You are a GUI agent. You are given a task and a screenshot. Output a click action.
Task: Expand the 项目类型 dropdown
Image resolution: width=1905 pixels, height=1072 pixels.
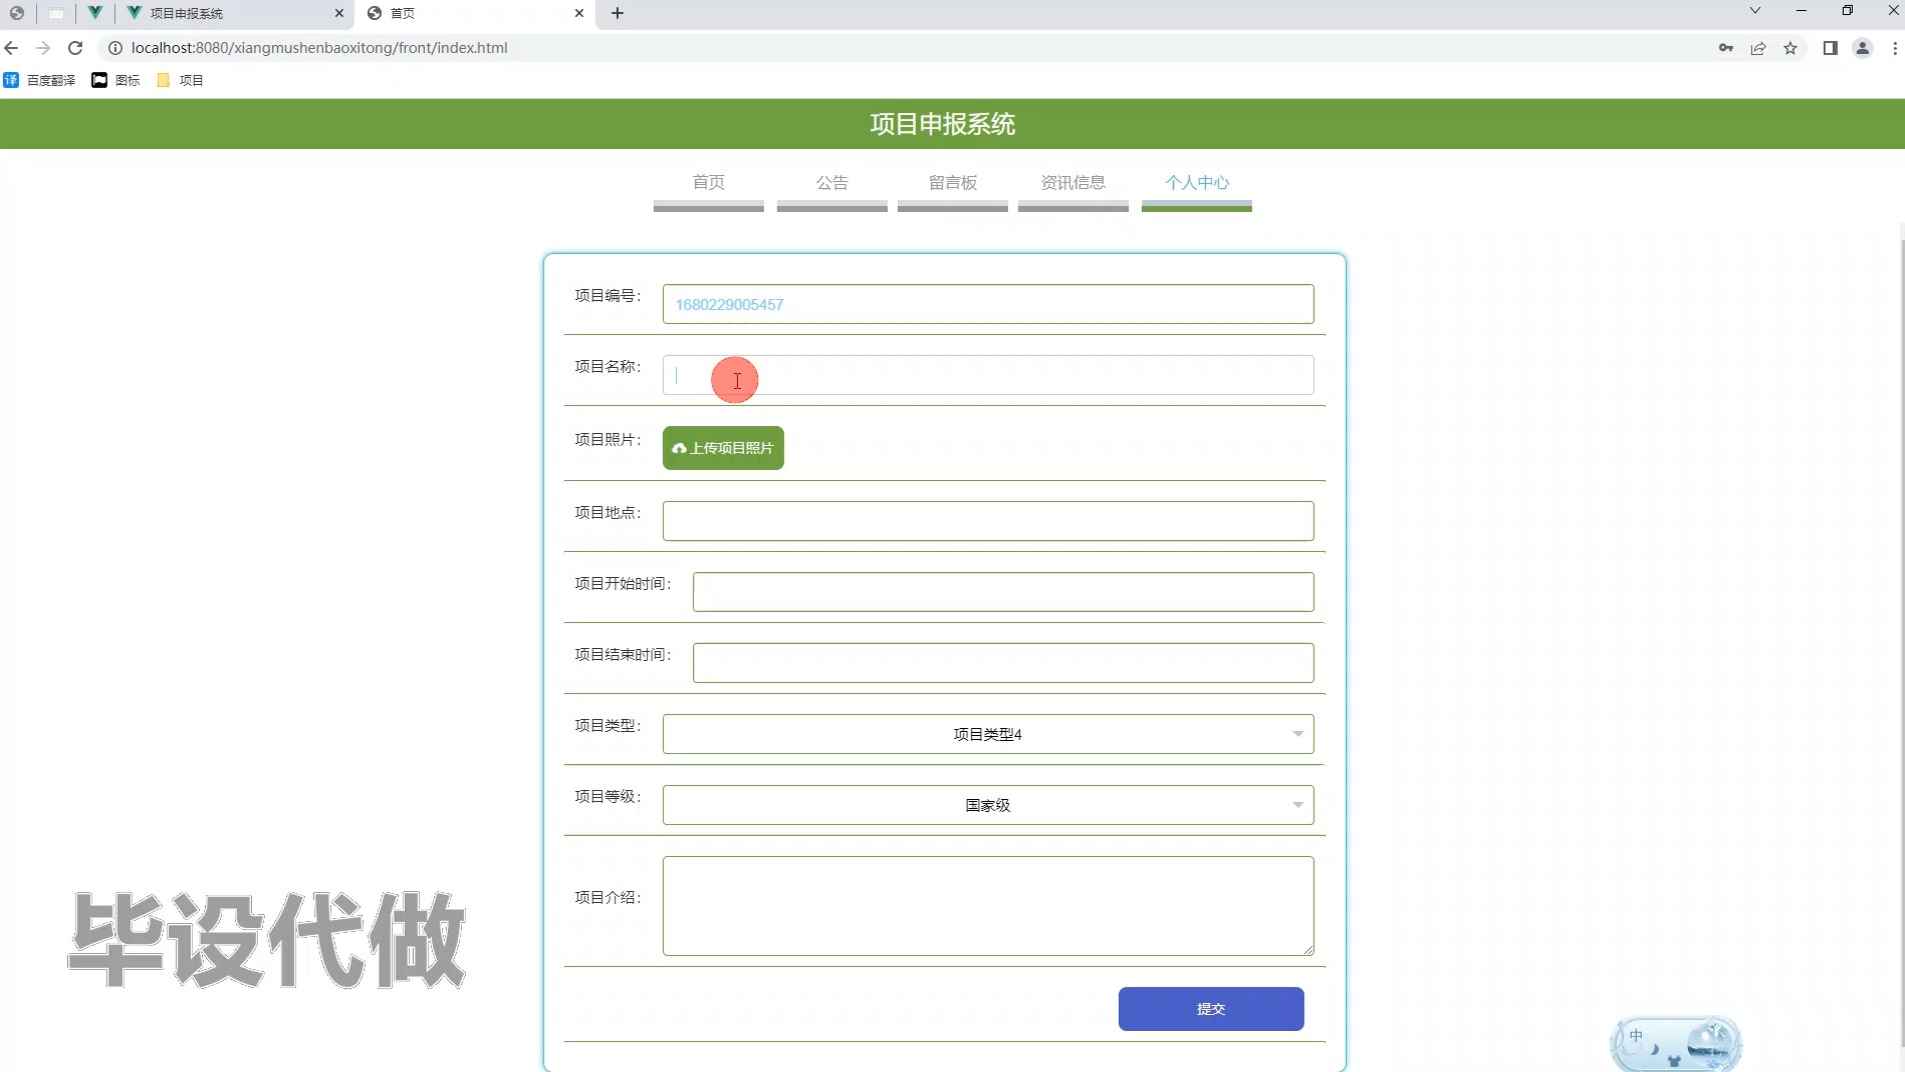pos(988,734)
